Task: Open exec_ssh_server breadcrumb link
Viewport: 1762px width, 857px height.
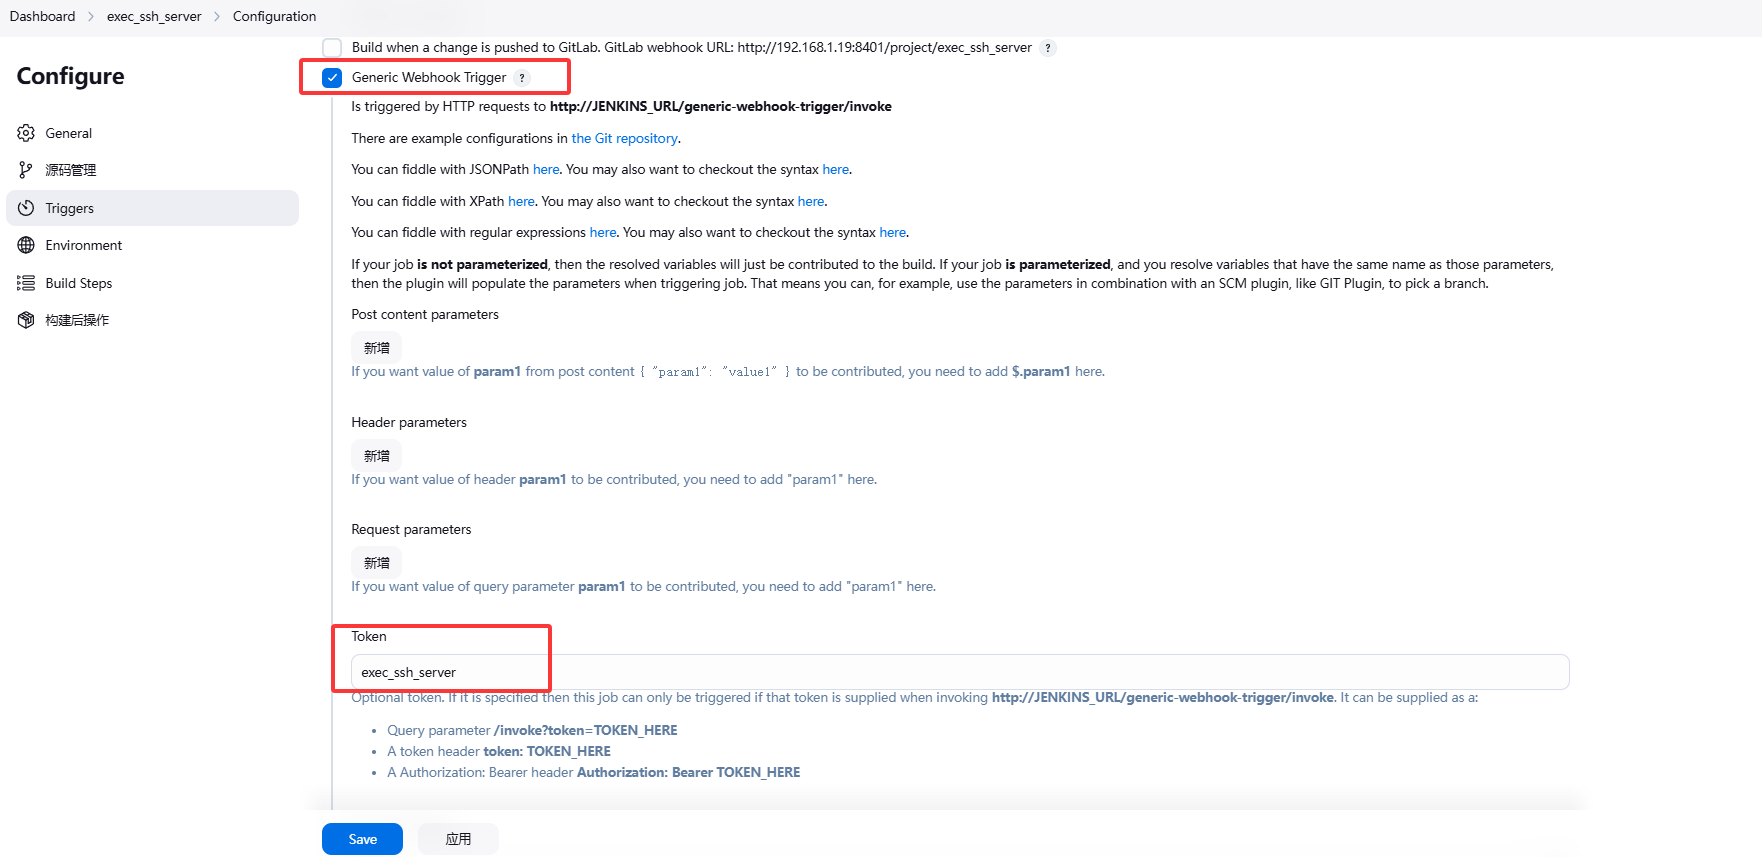Action: (x=154, y=16)
